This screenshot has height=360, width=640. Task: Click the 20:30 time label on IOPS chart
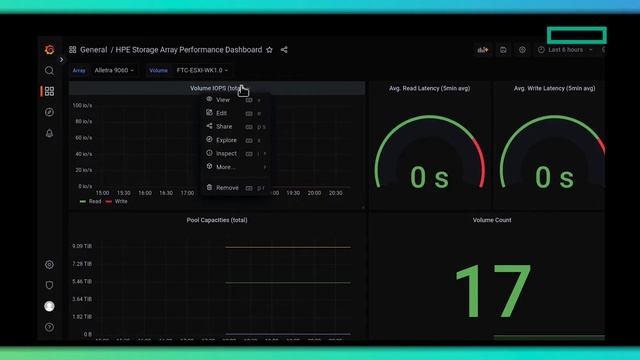point(336,193)
